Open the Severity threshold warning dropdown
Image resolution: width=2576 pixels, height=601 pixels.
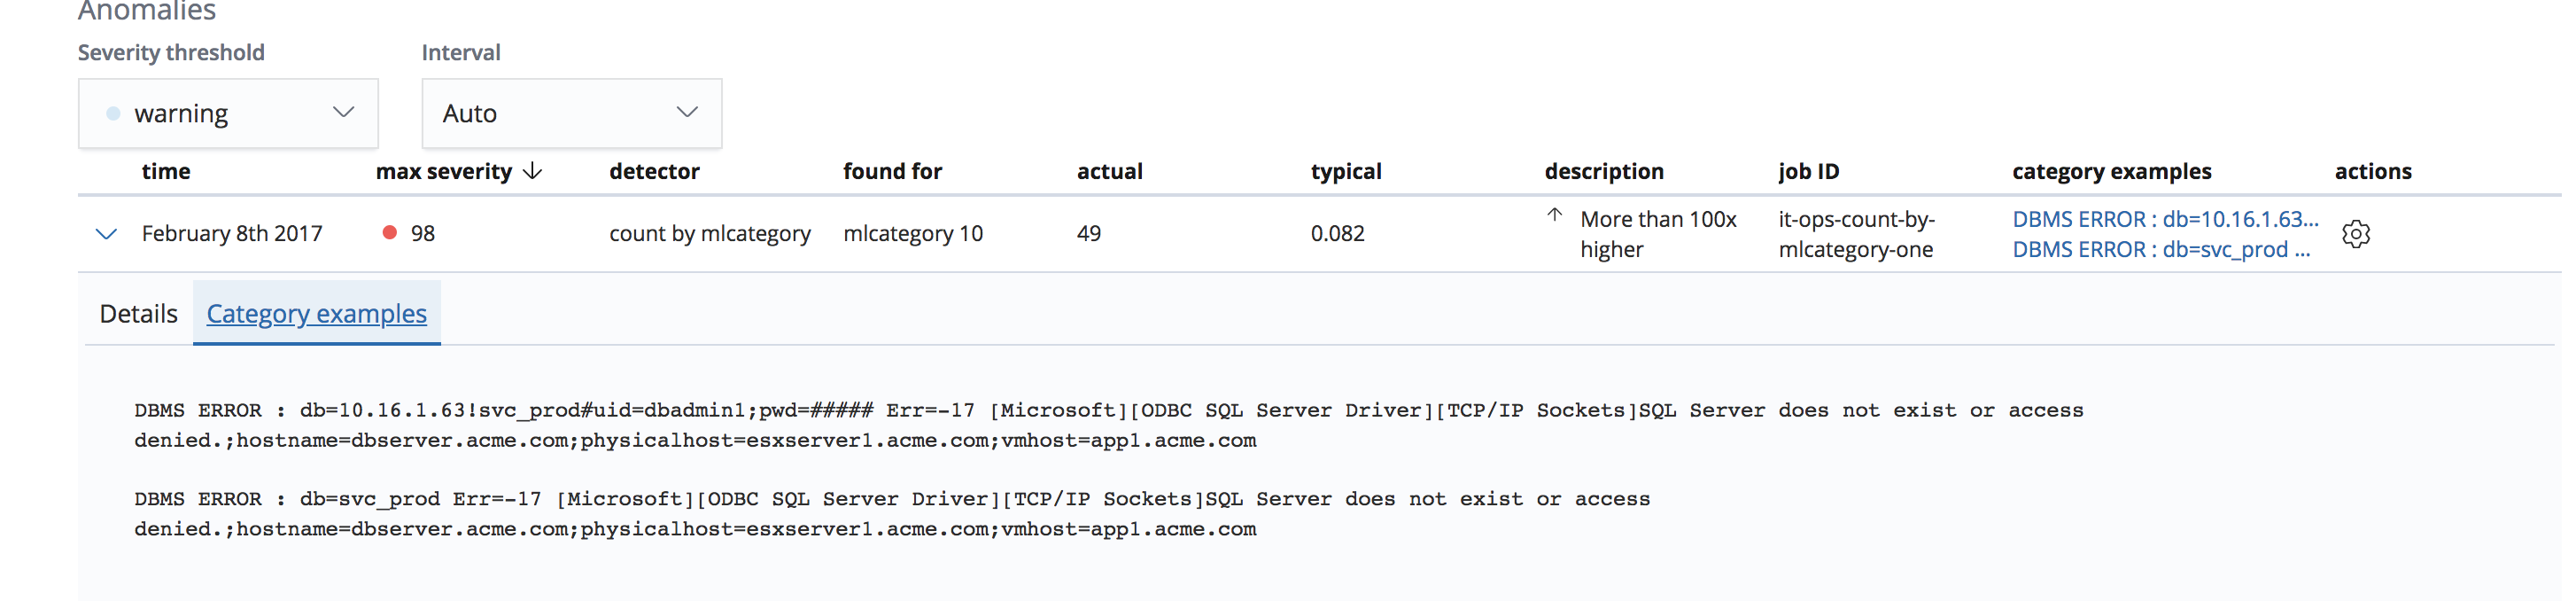(228, 113)
